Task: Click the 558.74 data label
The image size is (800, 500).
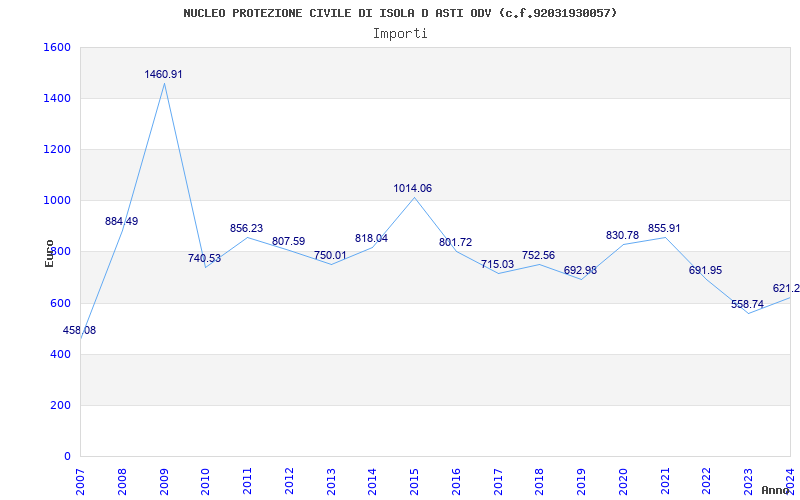Action: tap(747, 304)
